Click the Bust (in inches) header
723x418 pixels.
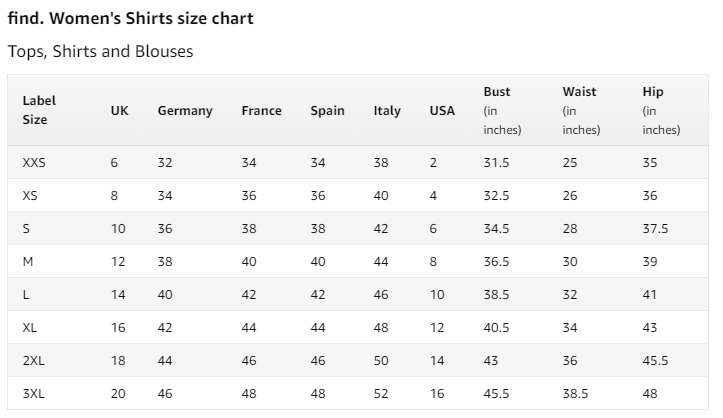502,111
